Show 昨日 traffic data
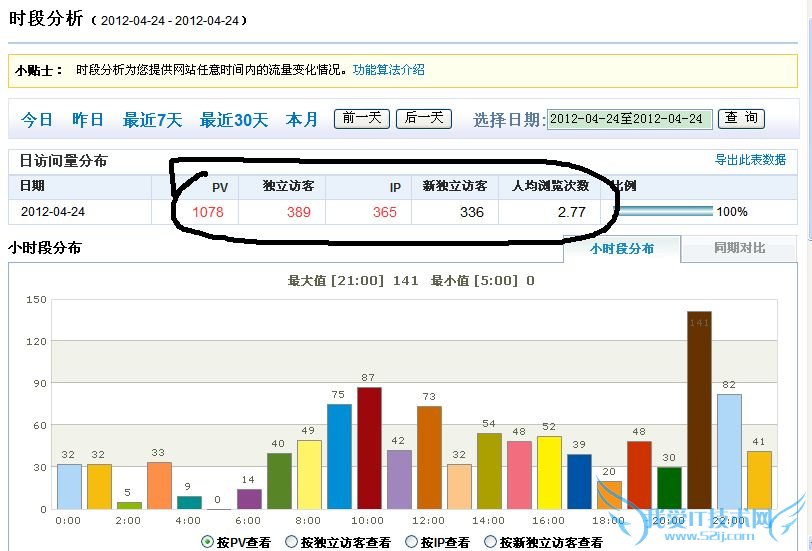The image size is (812, 551). point(88,120)
